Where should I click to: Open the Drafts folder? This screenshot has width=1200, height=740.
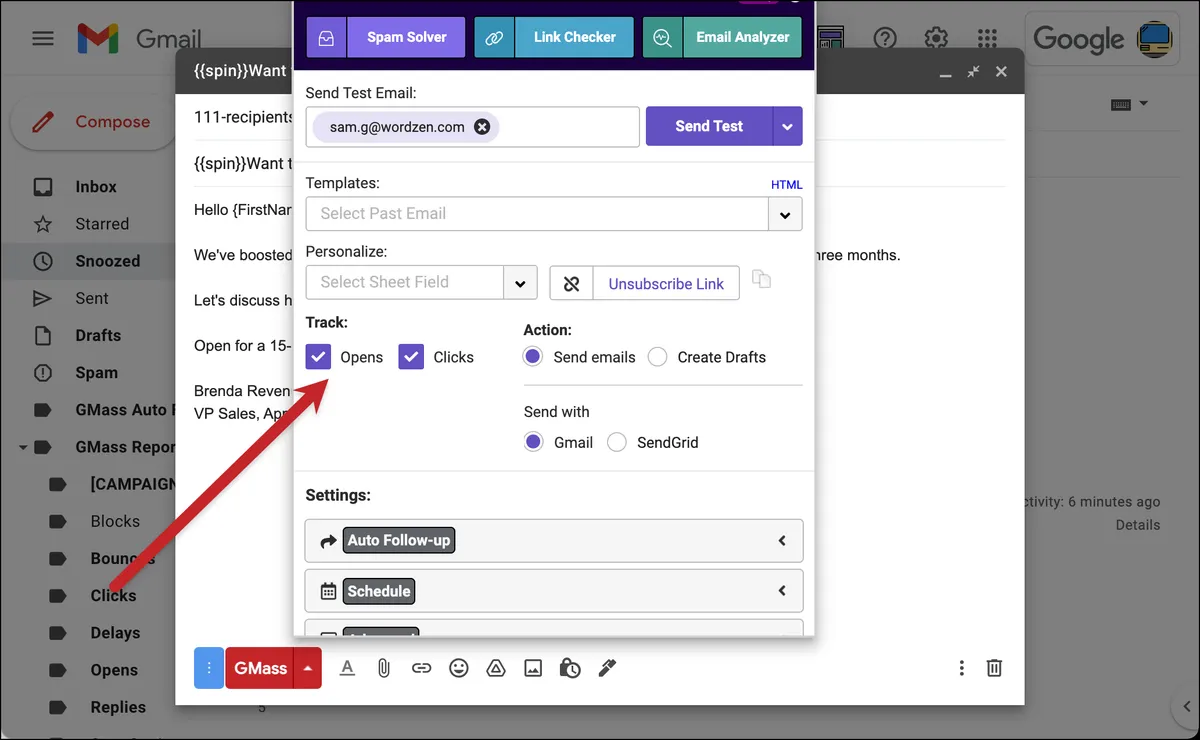pos(98,335)
